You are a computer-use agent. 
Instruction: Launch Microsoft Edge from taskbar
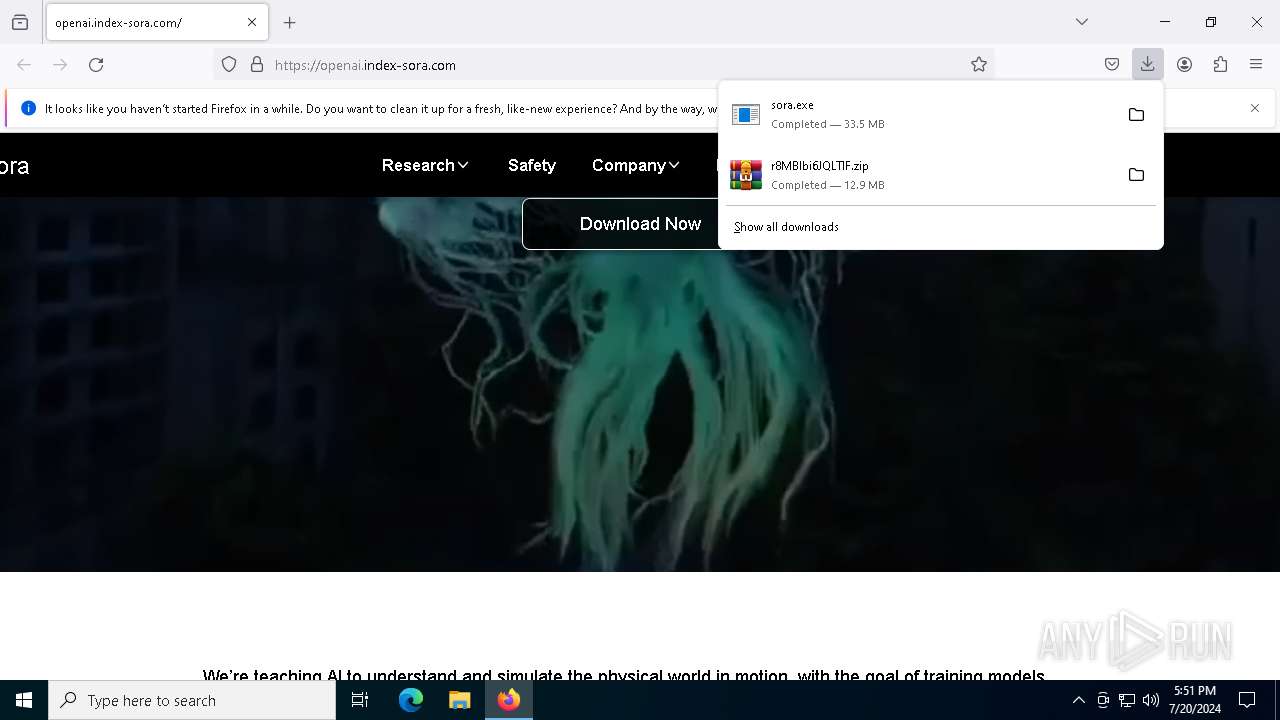[x=411, y=700]
